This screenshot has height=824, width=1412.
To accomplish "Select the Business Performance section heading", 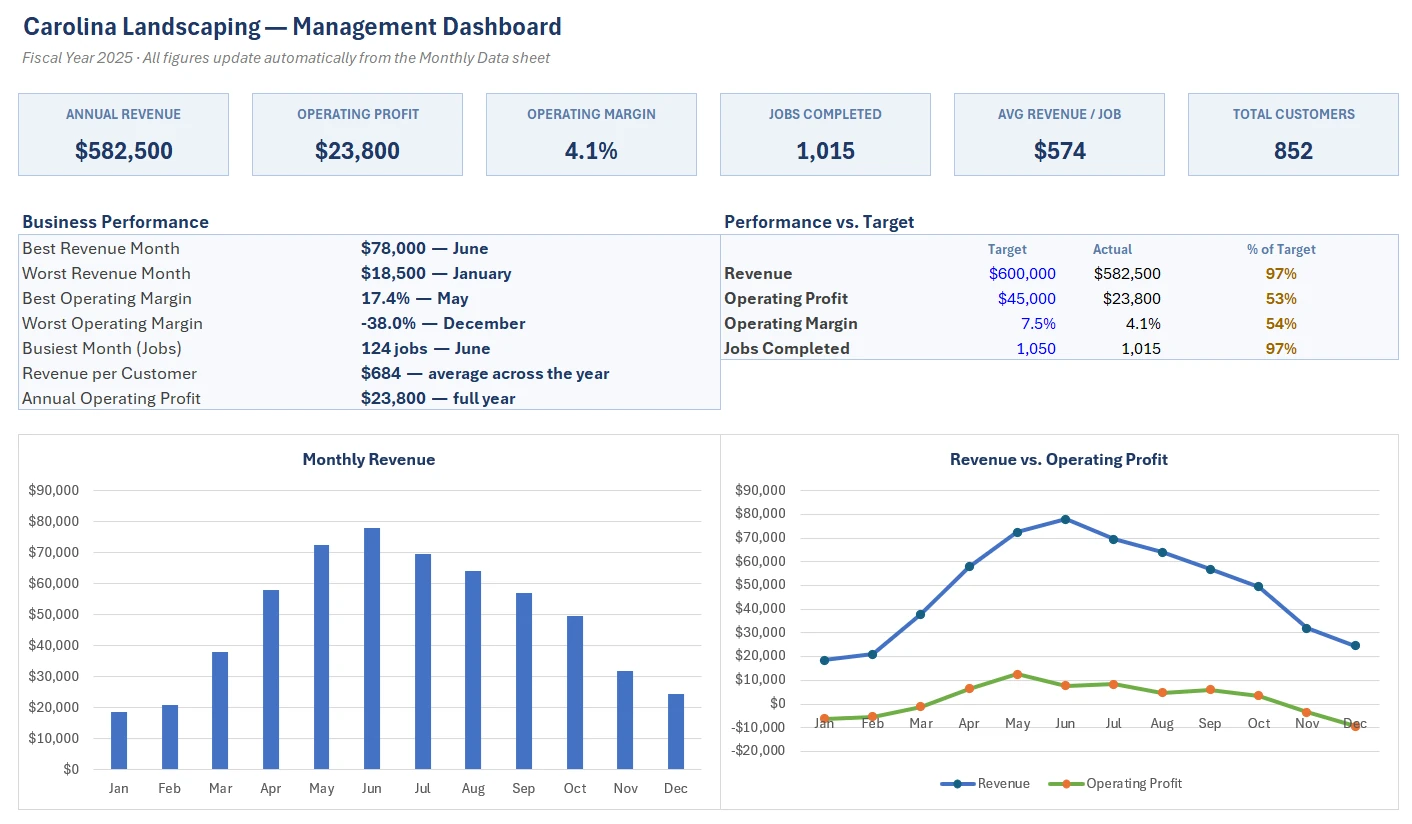I will click(116, 222).
